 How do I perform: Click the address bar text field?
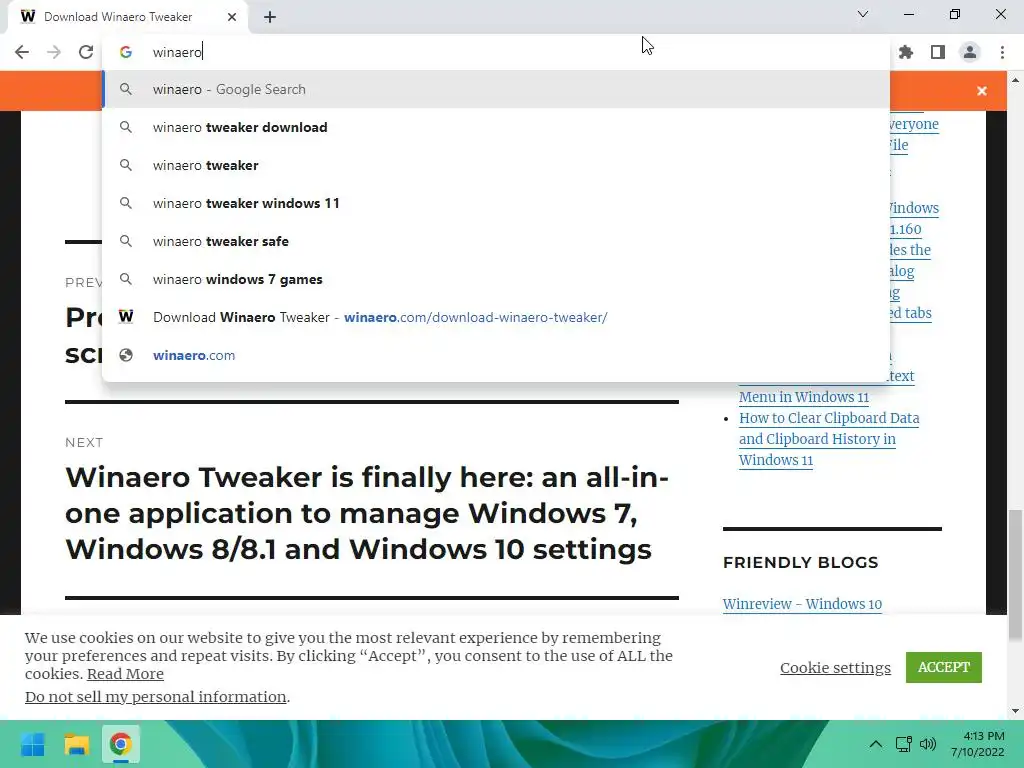click(x=496, y=52)
